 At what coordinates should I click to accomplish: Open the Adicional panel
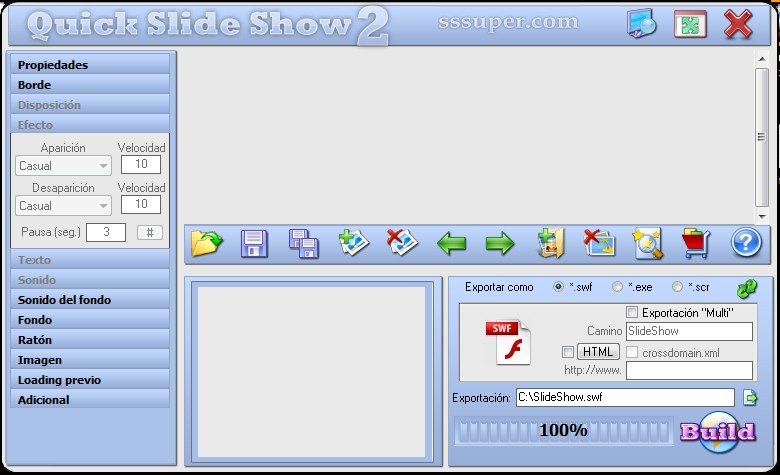[90, 399]
